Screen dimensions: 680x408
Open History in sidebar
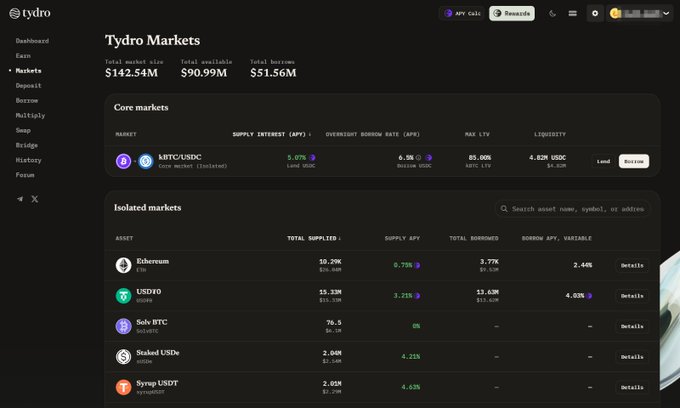pyautogui.click(x=29, y=160)
